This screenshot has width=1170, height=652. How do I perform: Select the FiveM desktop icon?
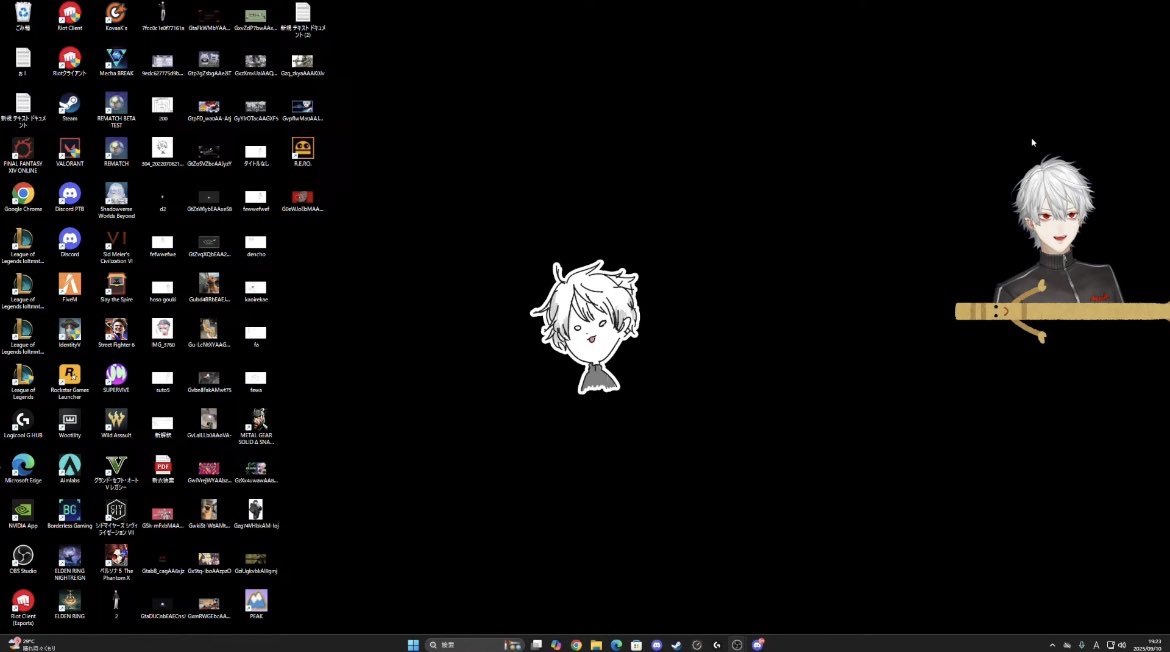coord(69,288)
